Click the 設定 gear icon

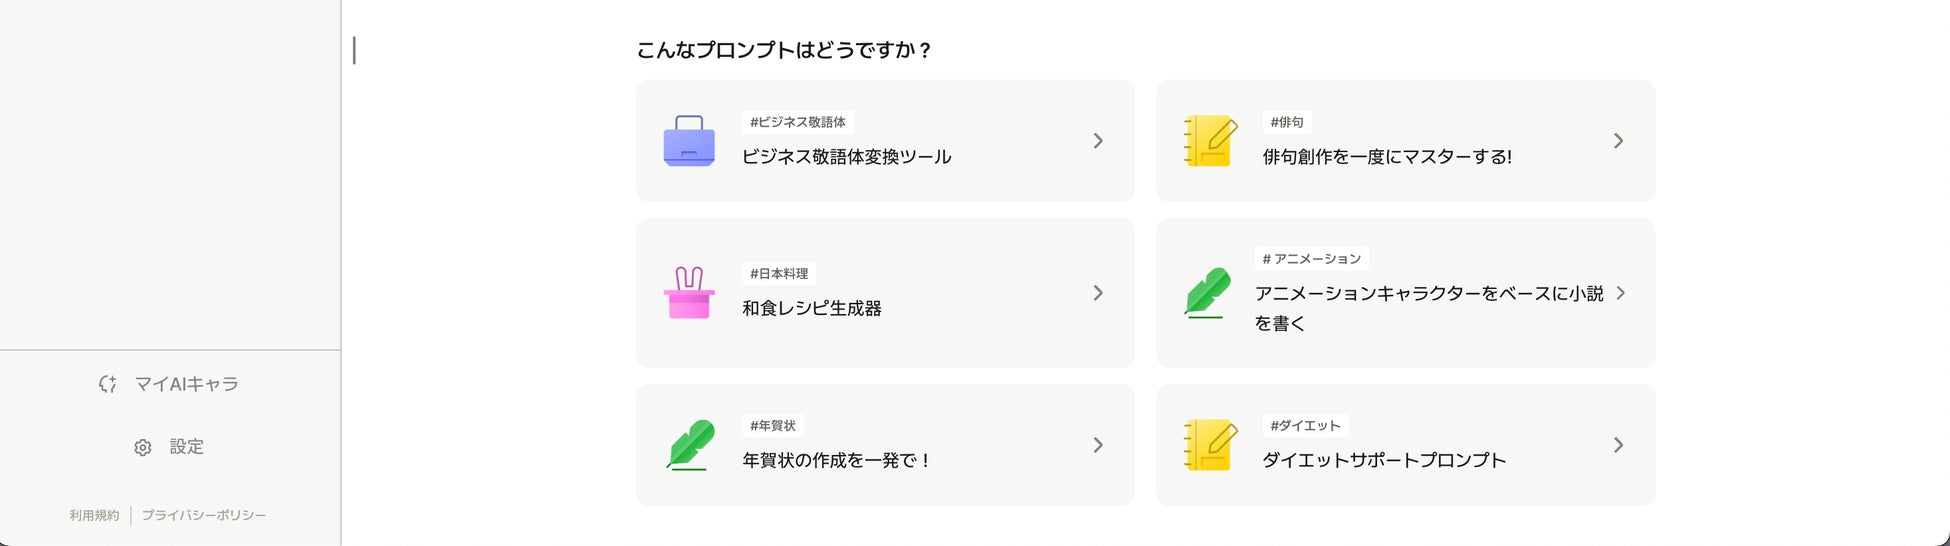pos(143,447)
